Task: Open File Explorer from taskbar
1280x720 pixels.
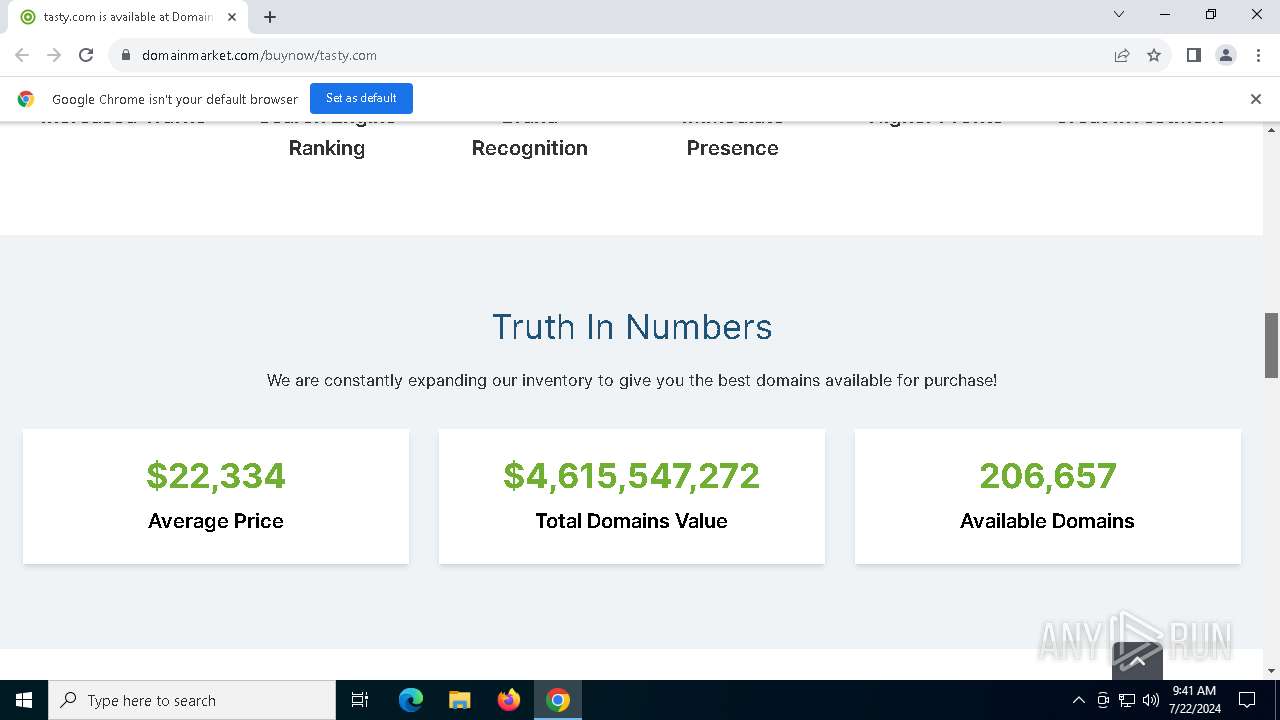Action: (460, 700)
